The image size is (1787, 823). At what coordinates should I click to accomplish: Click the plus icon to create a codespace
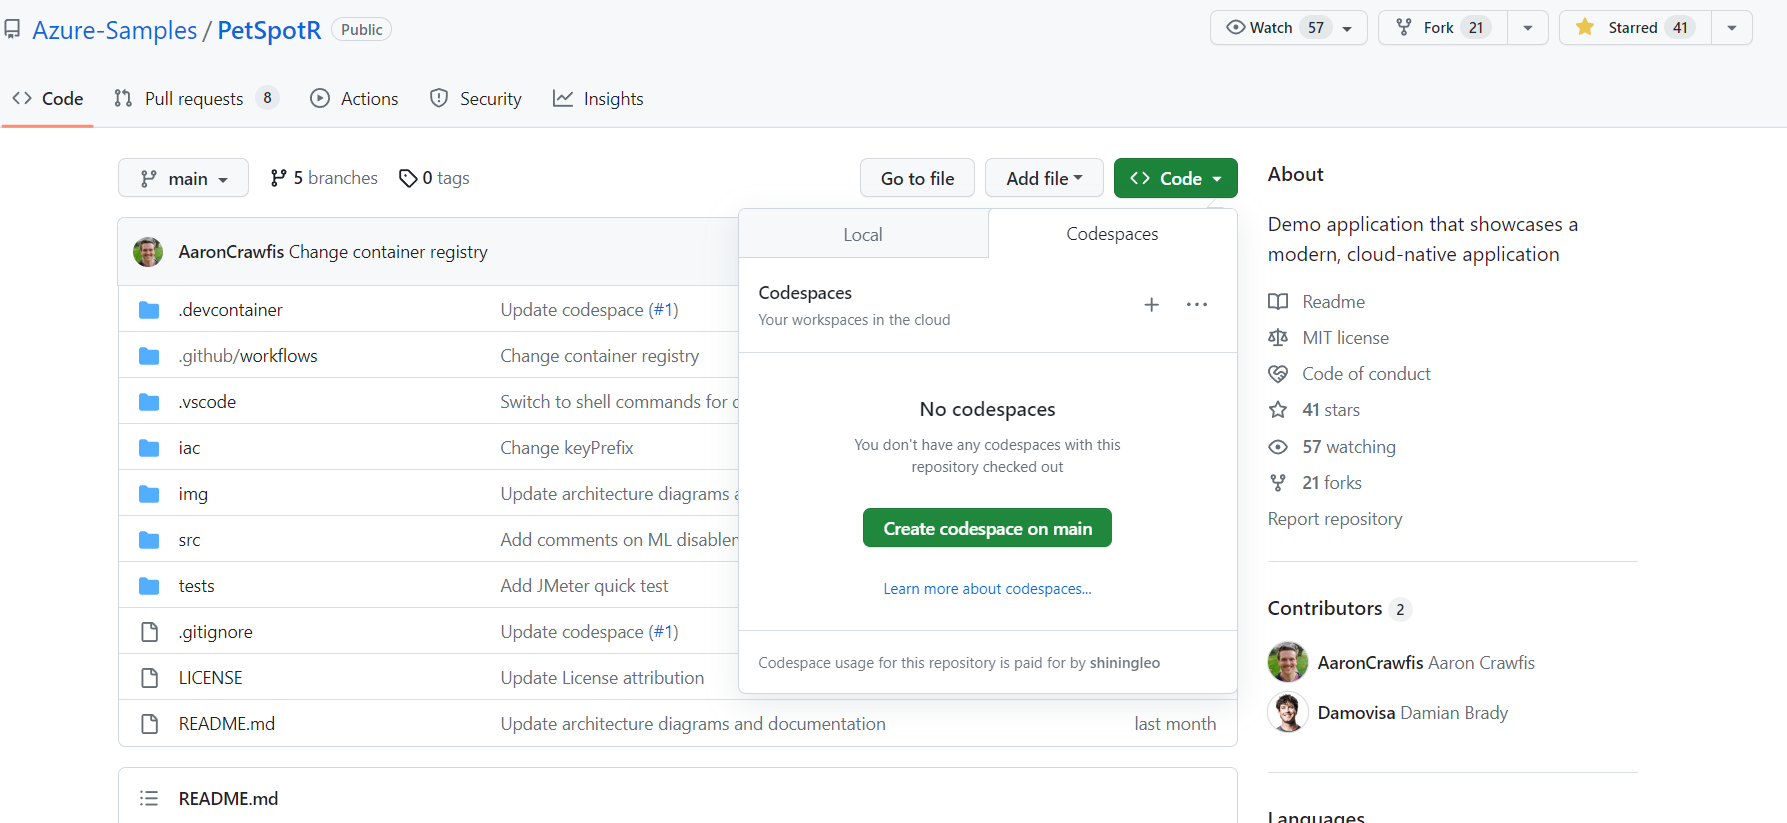[x=1152, y=304]
